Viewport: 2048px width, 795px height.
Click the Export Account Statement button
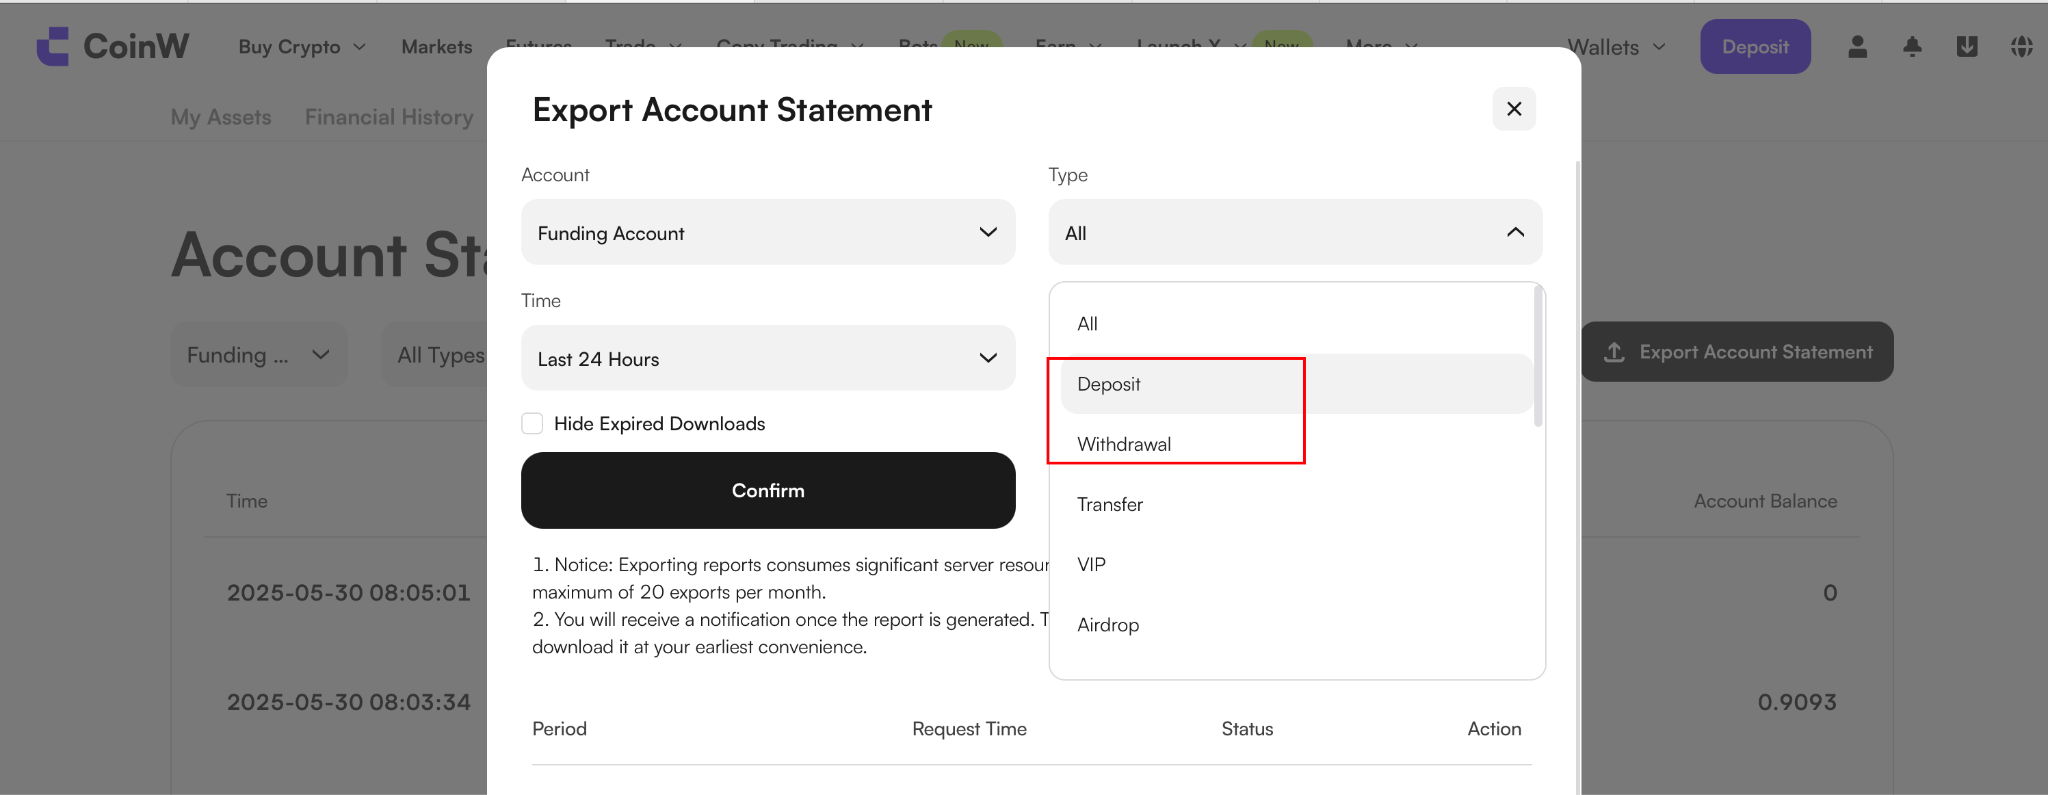tap(1737, 352)
